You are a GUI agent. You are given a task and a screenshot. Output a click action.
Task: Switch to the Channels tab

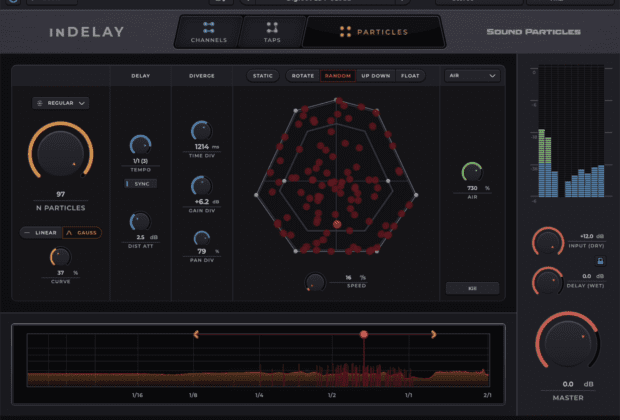coord(209,32)
